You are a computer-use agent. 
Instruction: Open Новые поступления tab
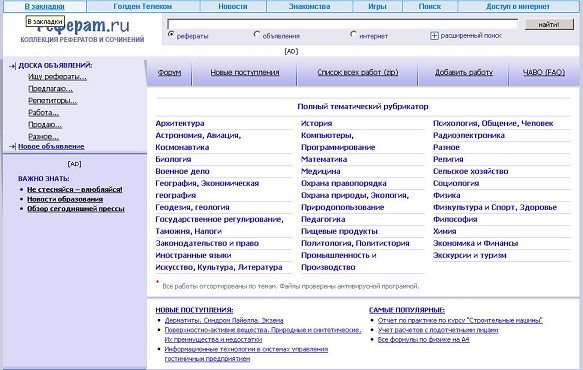(245, 73)
